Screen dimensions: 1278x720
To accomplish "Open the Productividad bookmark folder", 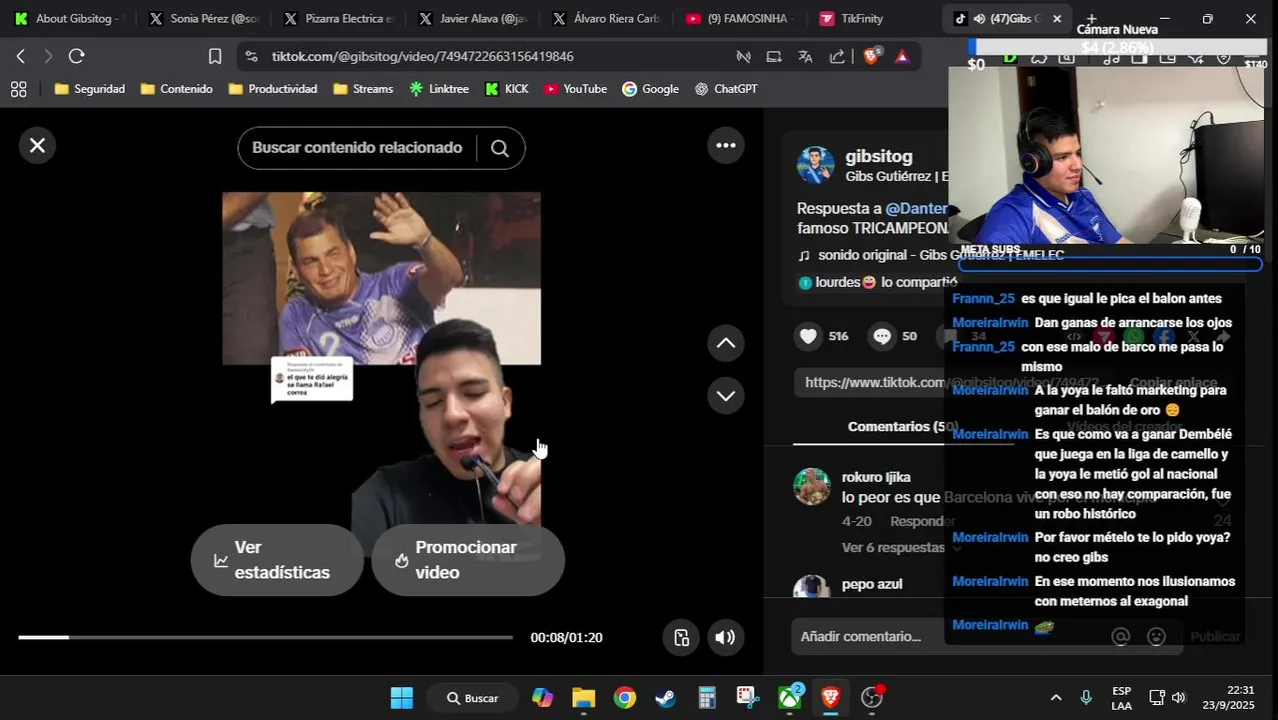I will coord(272,89).
